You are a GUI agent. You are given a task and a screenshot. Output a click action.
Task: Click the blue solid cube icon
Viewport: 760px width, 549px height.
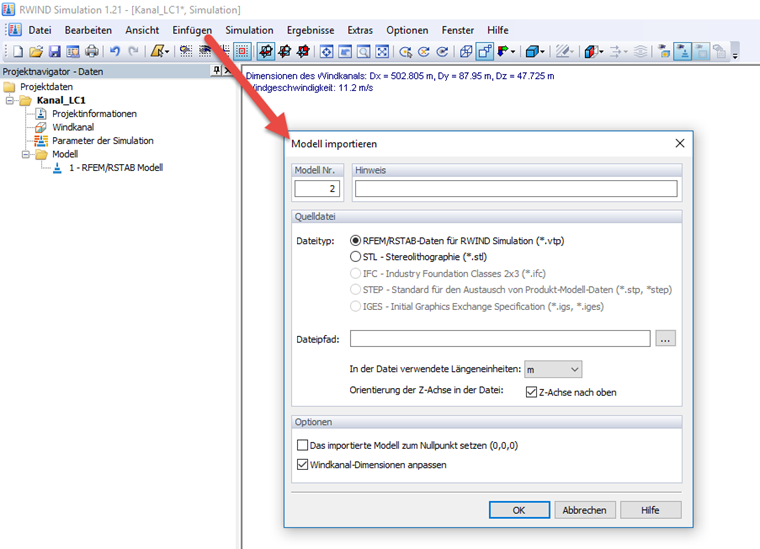pyautogui.click(x=532, y=51)
